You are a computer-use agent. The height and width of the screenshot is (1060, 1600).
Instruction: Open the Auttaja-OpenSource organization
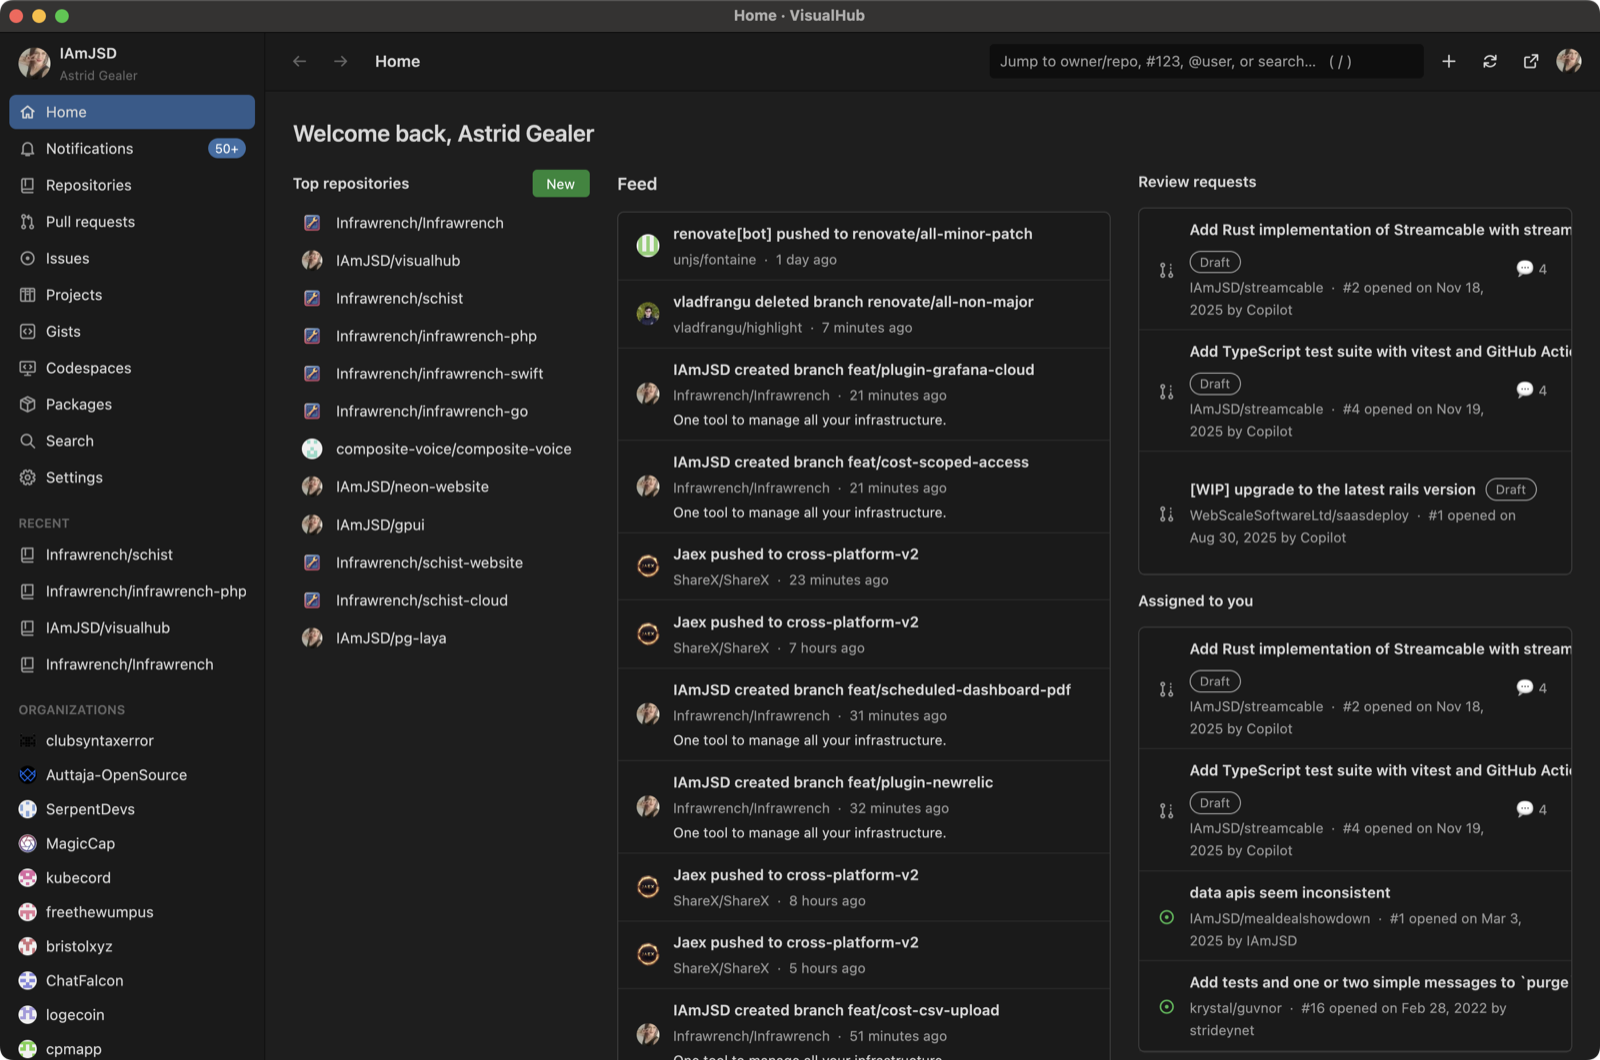[x=132, y=775]
